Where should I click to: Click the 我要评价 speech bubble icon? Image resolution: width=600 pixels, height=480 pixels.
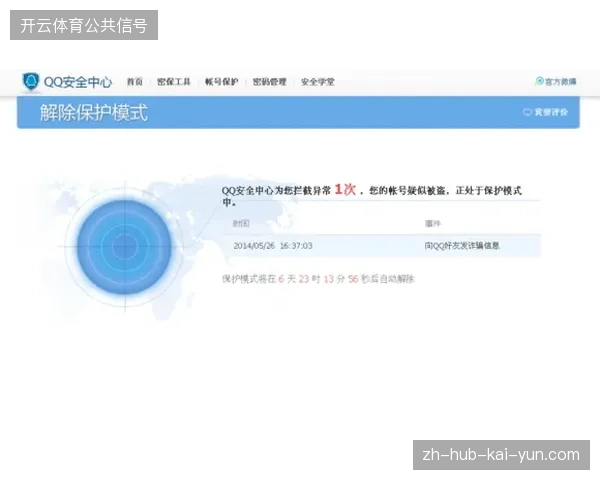click(527, 113)
